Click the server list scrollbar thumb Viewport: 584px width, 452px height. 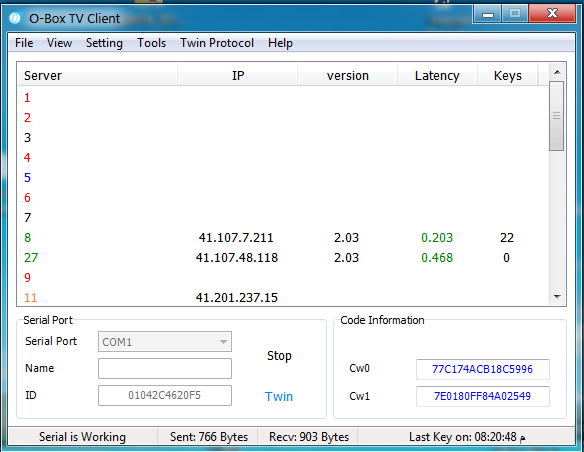557,116
